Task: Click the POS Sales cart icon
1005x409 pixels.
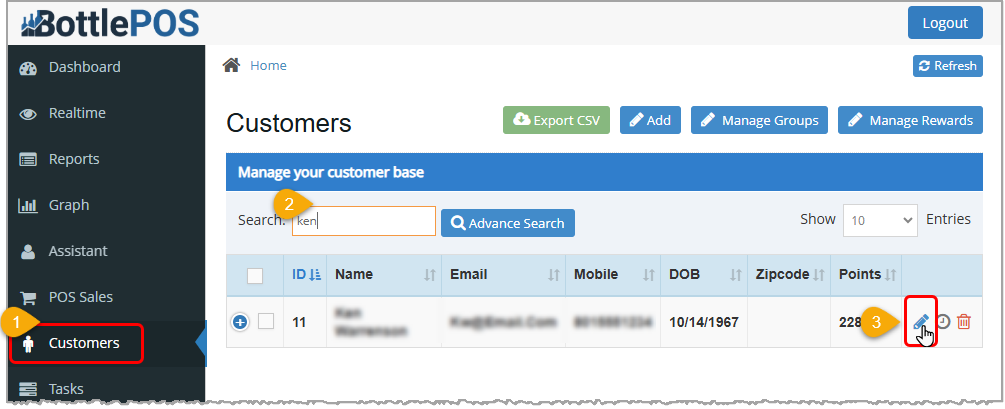Action: pos(28,297)
